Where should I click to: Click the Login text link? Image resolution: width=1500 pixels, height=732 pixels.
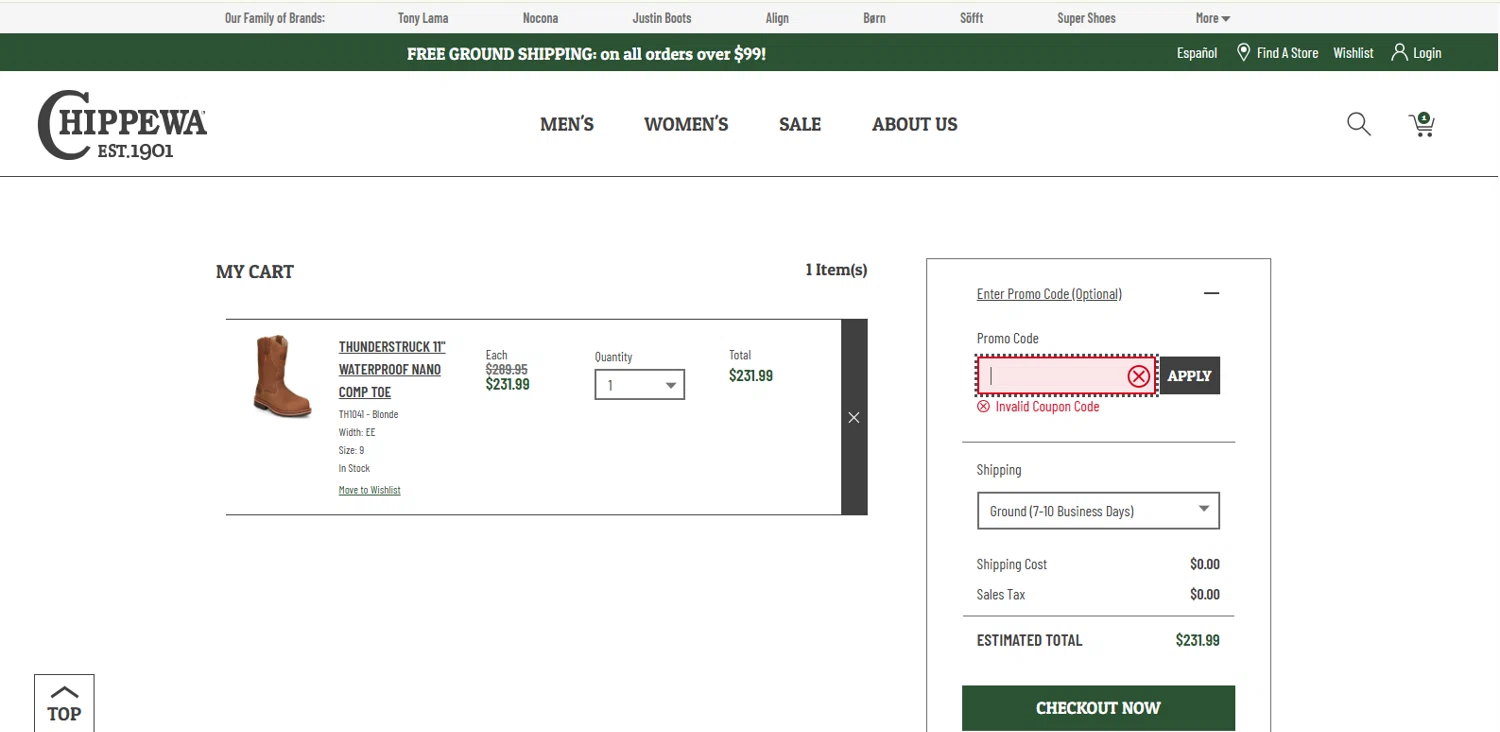coord(1427,53)
